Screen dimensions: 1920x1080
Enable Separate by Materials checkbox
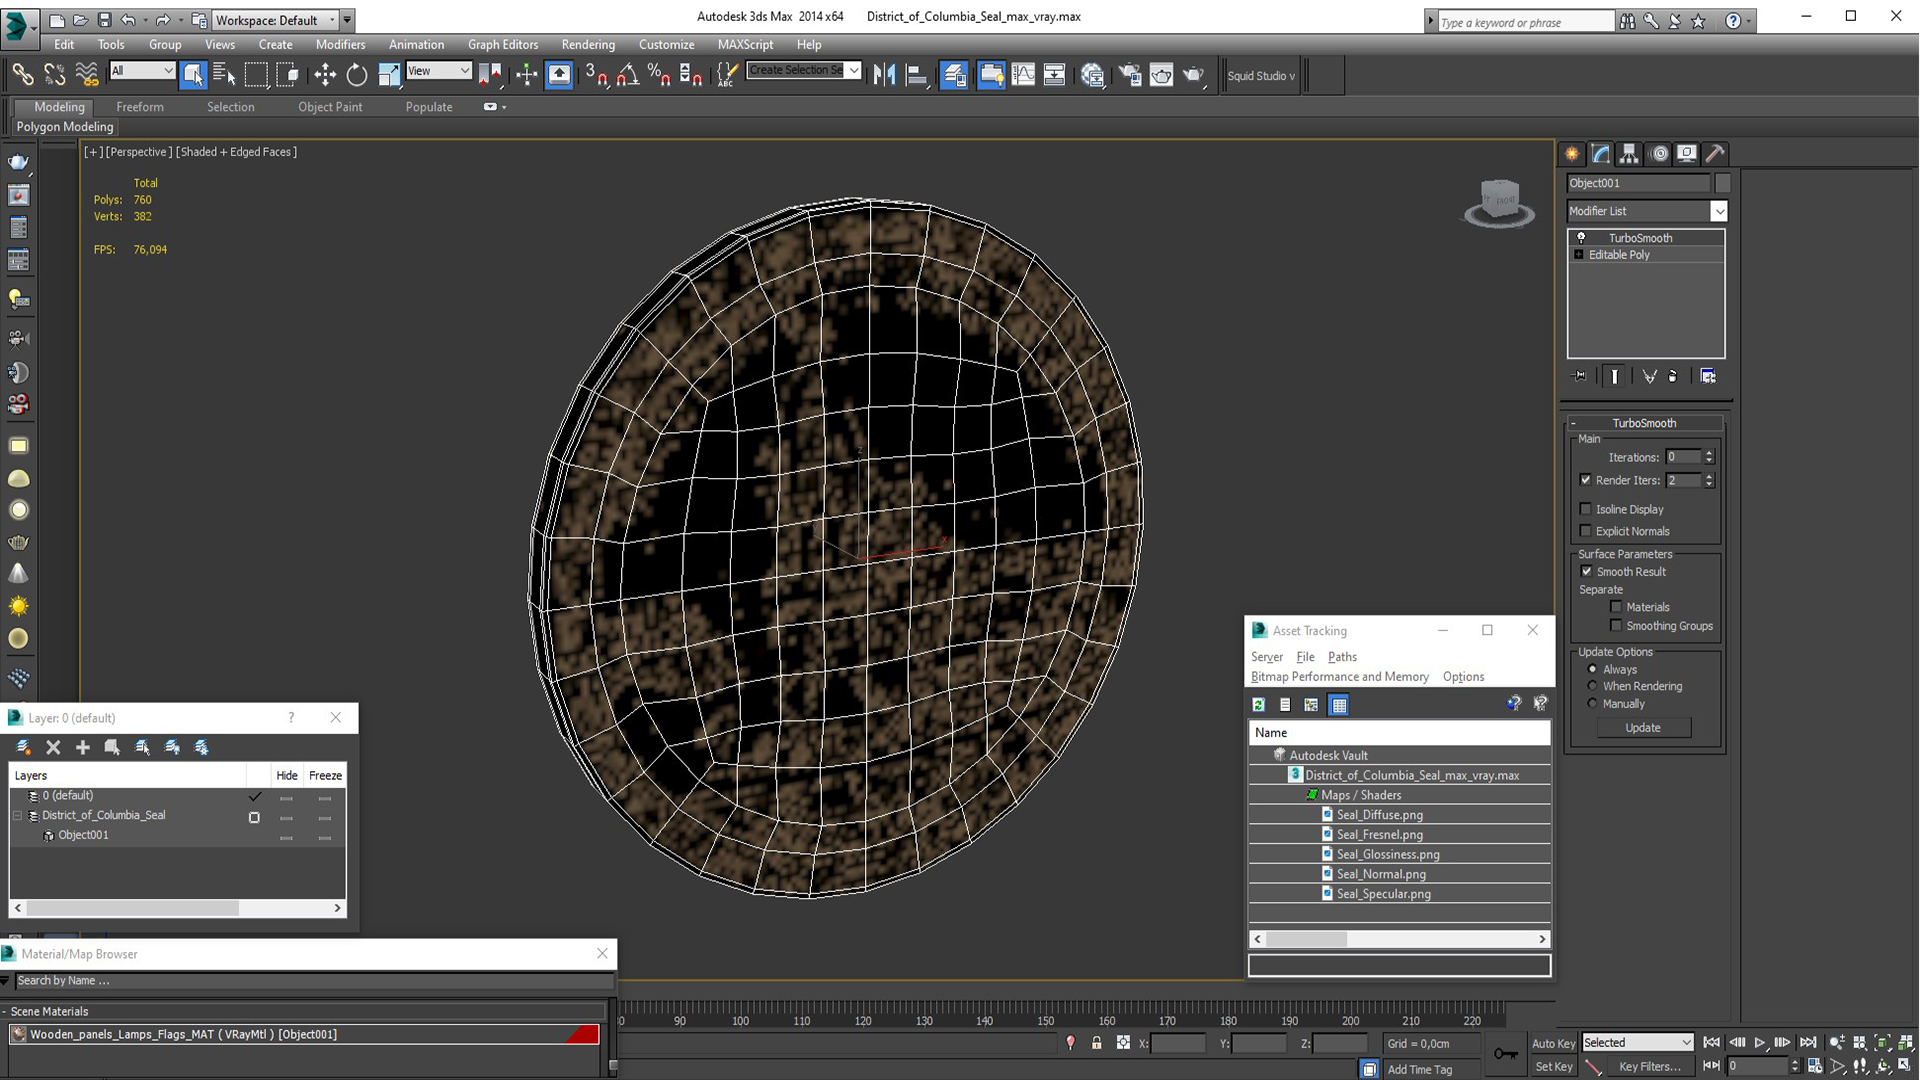pos(1616,607)
